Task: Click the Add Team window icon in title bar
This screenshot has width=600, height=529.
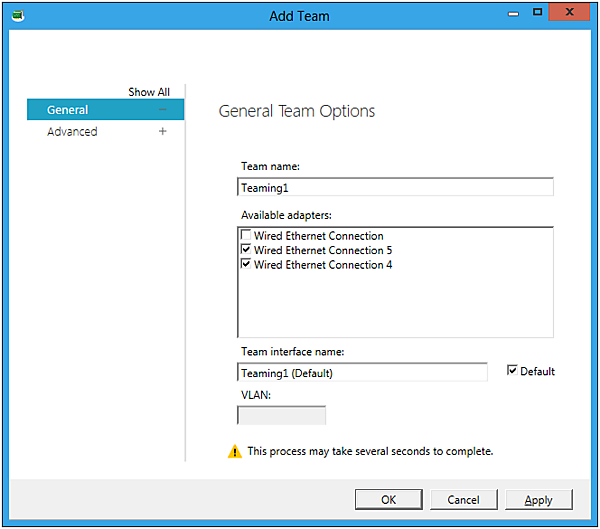Action: coord(18,16)
